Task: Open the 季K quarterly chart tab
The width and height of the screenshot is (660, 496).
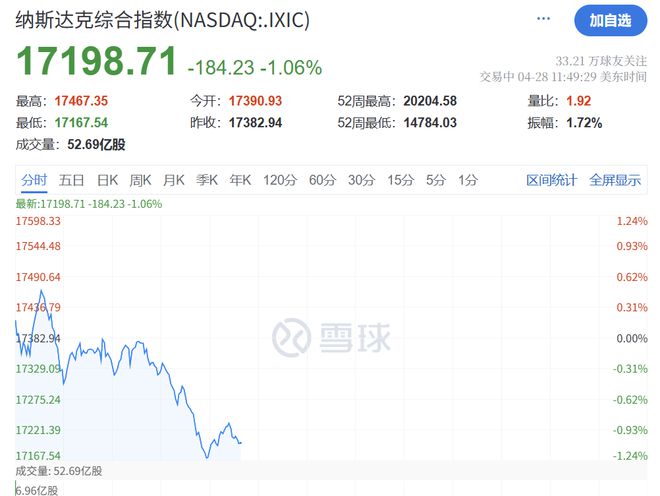Action: click(207, 180)
